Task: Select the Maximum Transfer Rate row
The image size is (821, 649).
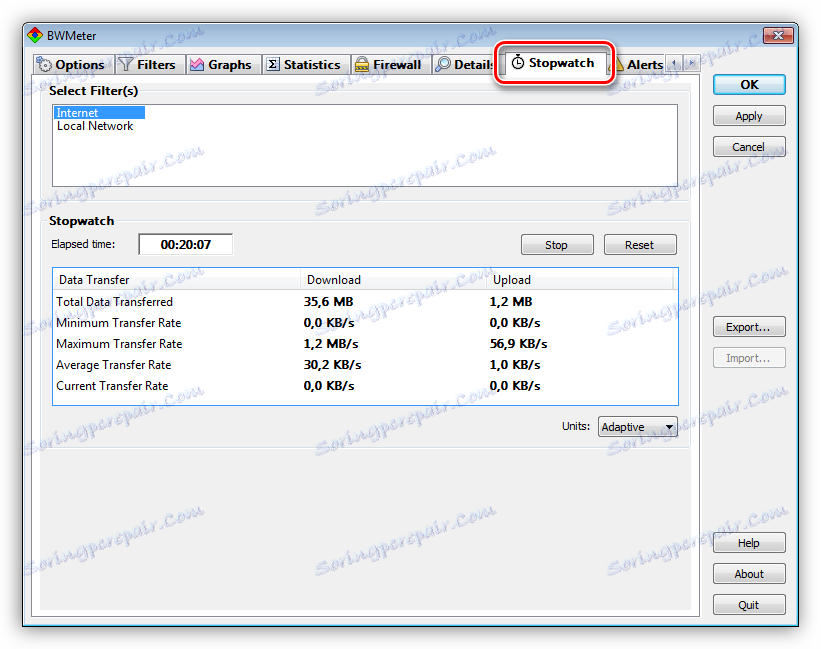Action: coord(365,343)
